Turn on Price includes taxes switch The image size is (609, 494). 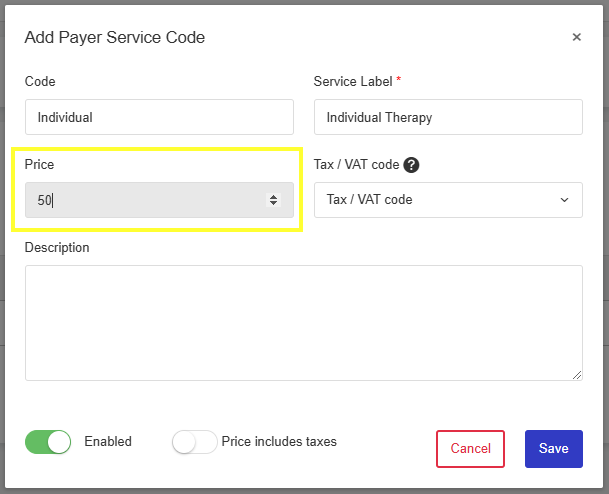pos(194,442)
